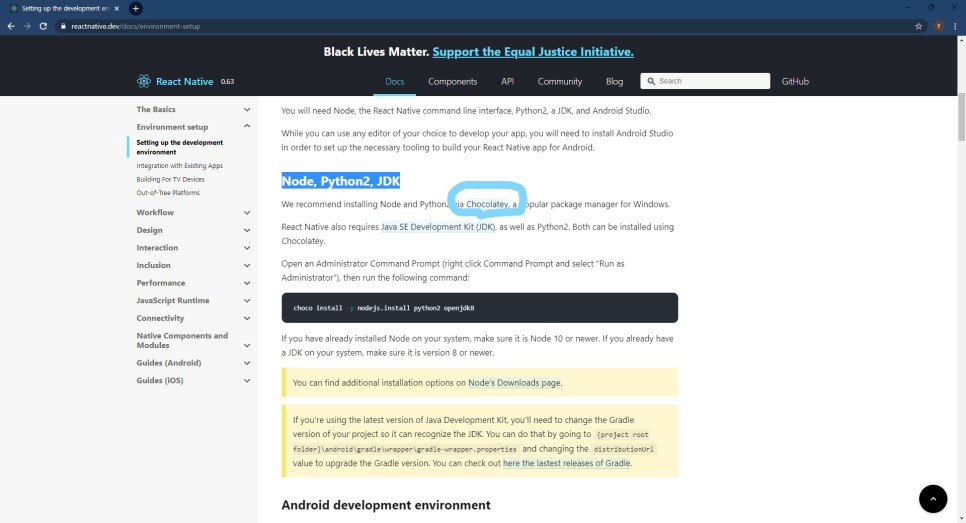Click the React Native home title
This screenshot has height=523, width=966.
(x=184, y=81)
